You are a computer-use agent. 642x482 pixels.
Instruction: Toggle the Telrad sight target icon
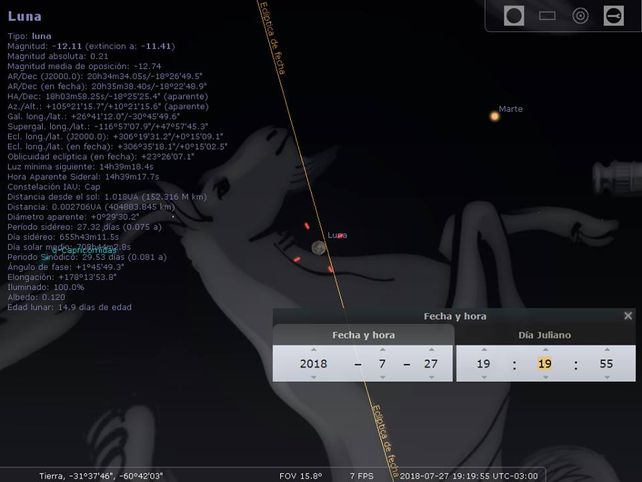pyautogui.click(x=580, y=16)
